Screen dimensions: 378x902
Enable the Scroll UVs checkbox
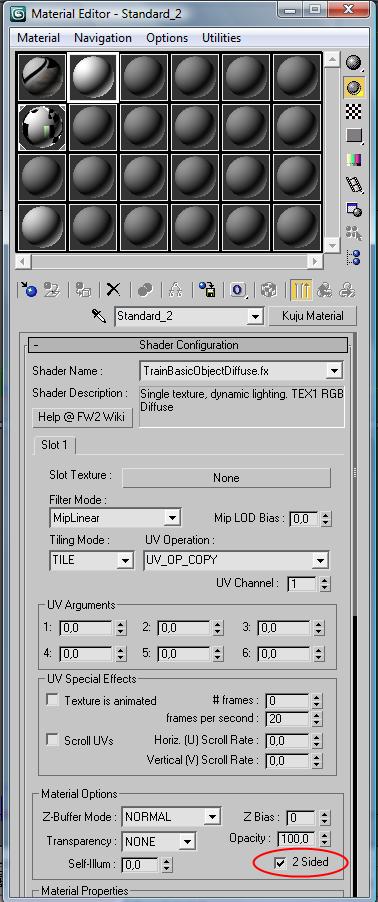pyautogui.click(x=53, y=740)
